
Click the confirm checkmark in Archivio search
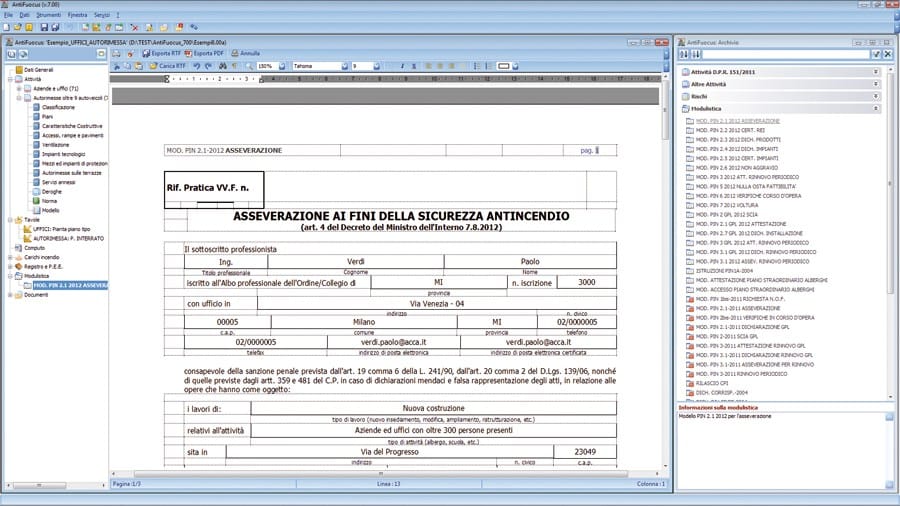click(x=876, y=54)
